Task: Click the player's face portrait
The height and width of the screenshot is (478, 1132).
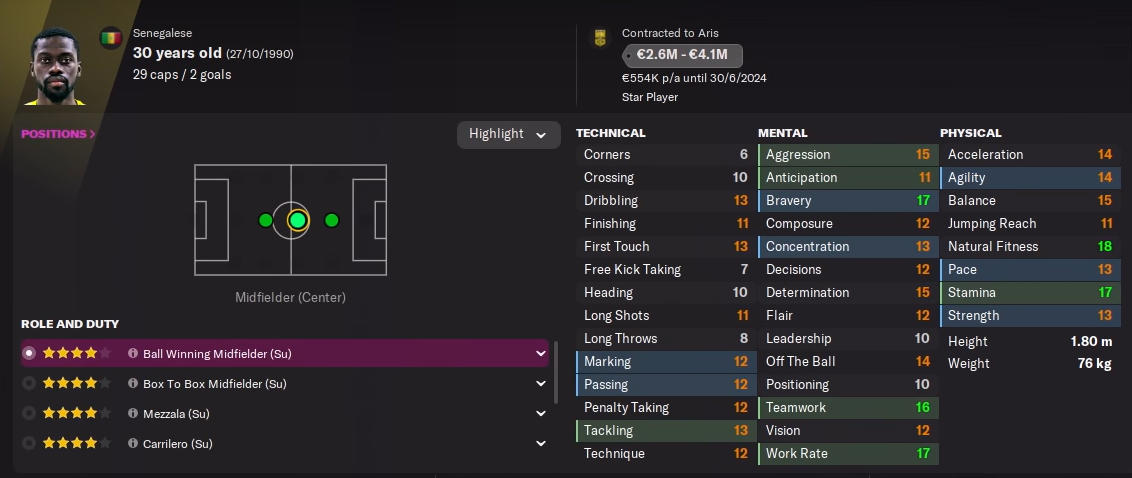Action: [55, 66]
